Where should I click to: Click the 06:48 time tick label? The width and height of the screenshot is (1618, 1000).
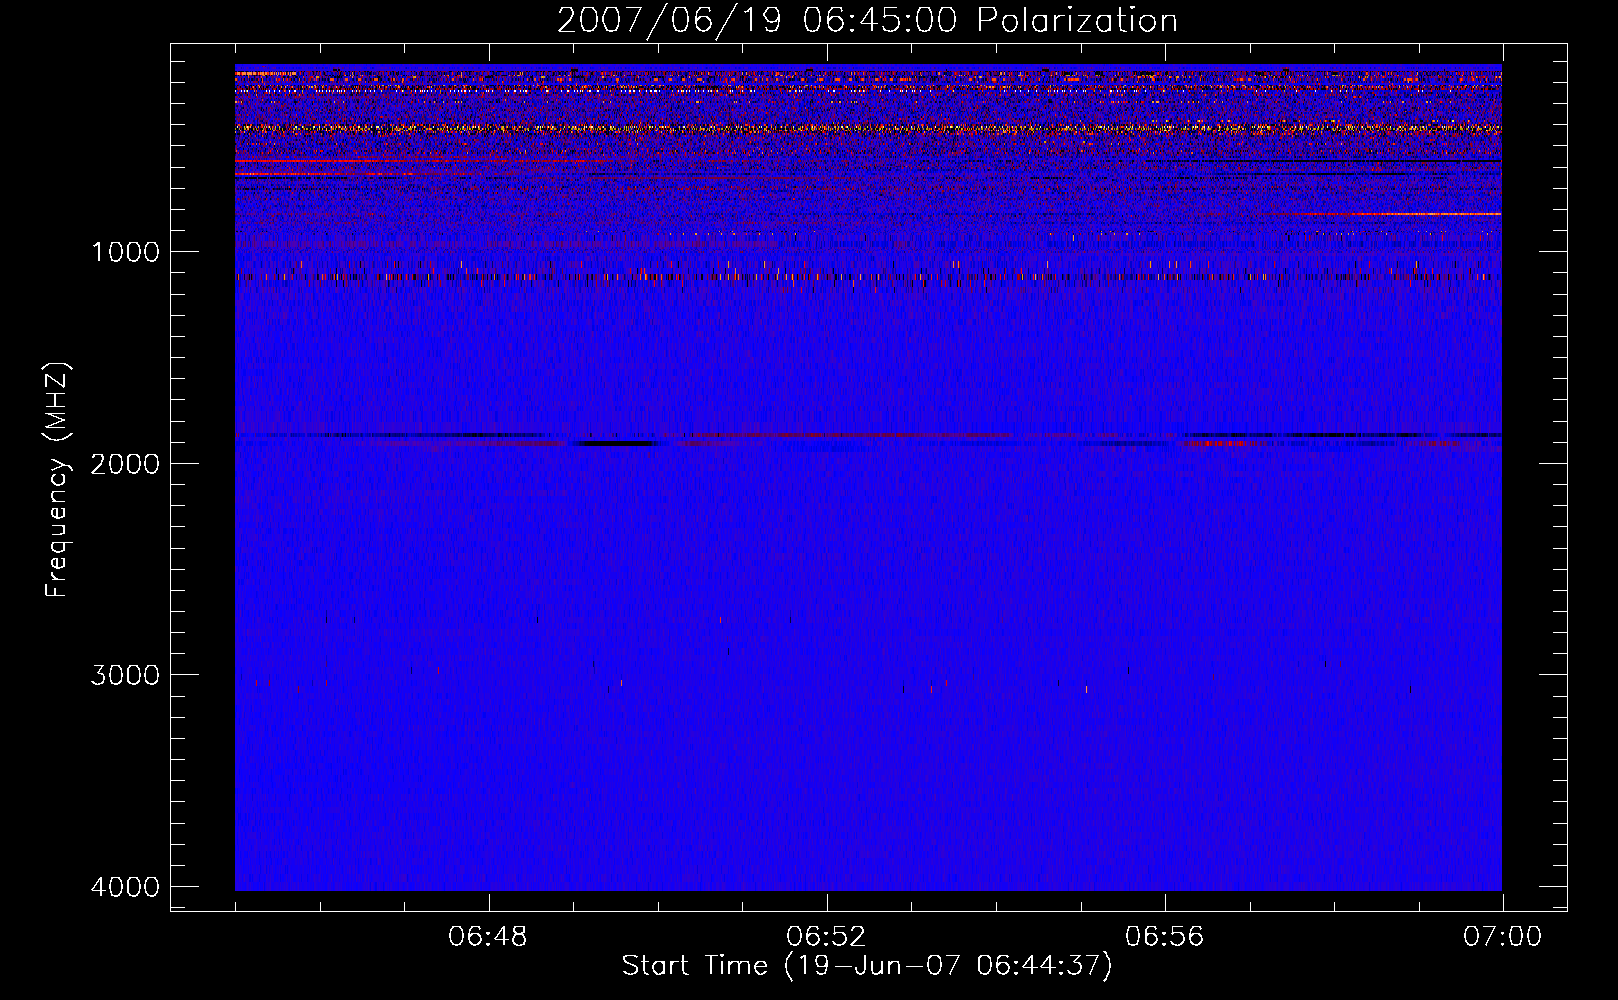(x=488, y=937)
